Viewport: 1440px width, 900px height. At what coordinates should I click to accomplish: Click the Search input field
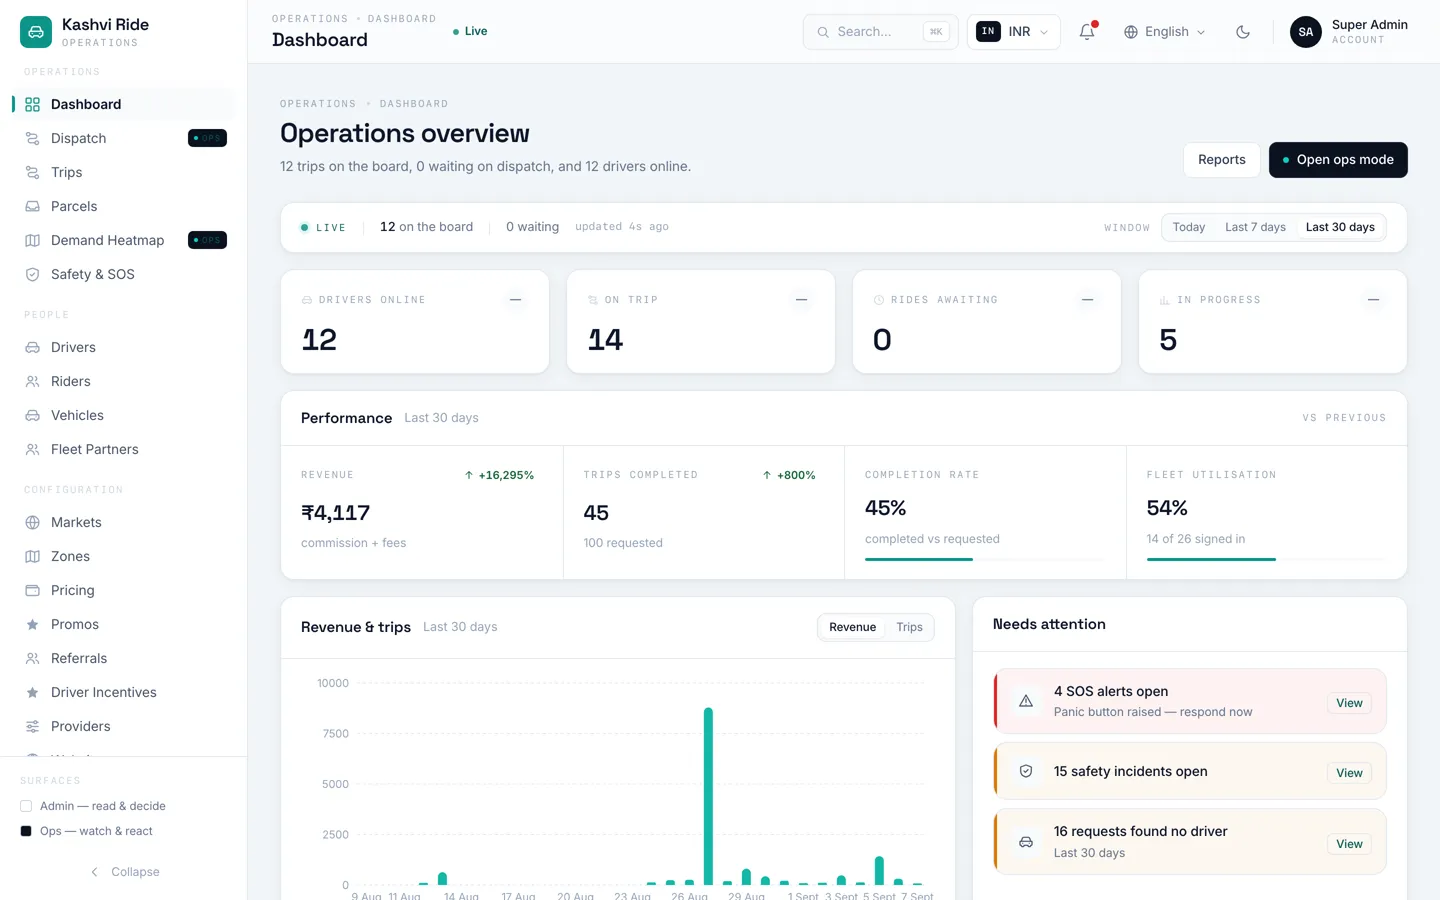(880, 32)
